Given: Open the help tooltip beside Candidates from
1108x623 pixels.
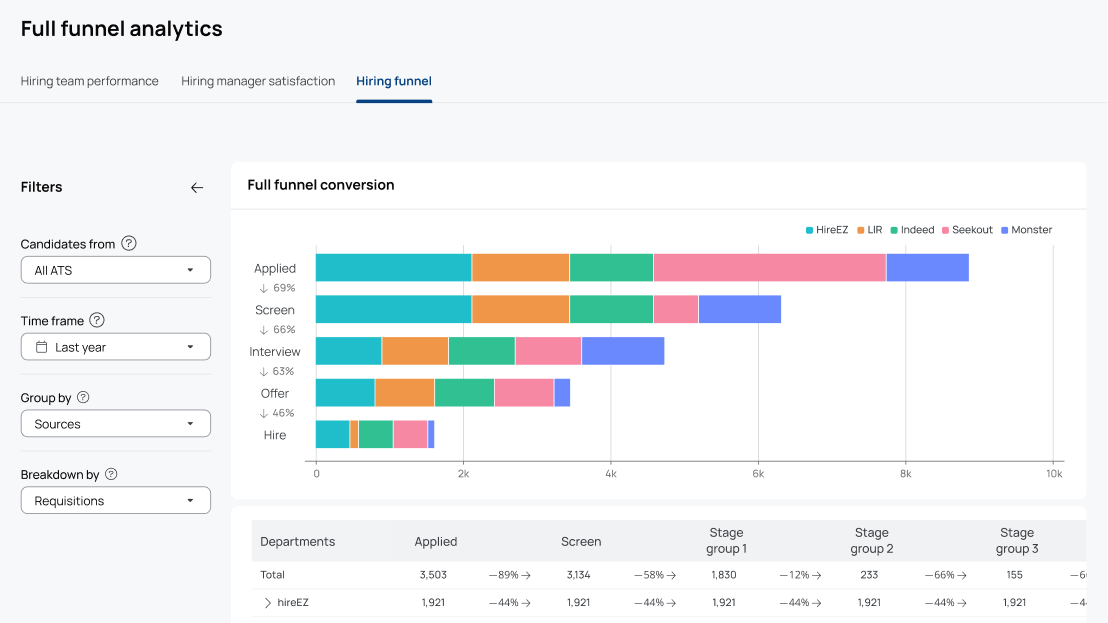Looking at the screenshot, I should click(129, 244).
